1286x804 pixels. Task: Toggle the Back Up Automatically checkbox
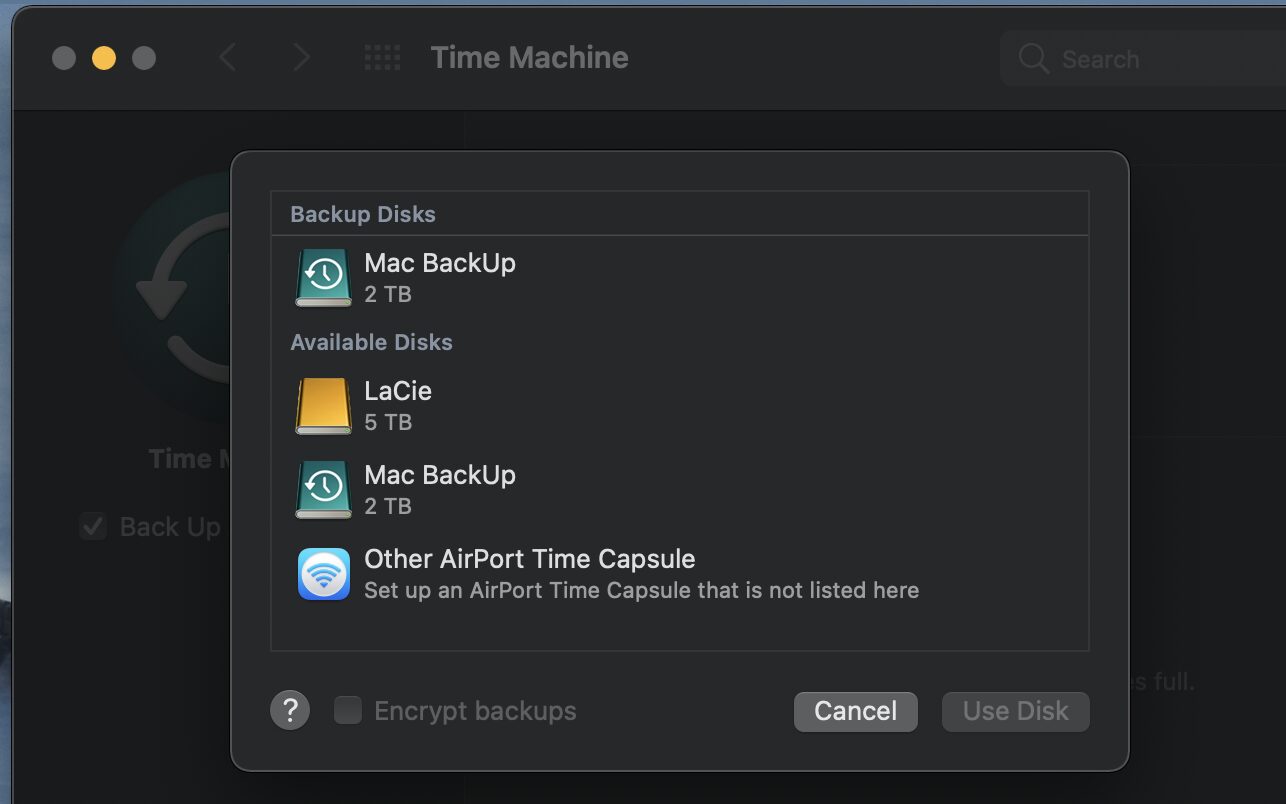[93, 527]
